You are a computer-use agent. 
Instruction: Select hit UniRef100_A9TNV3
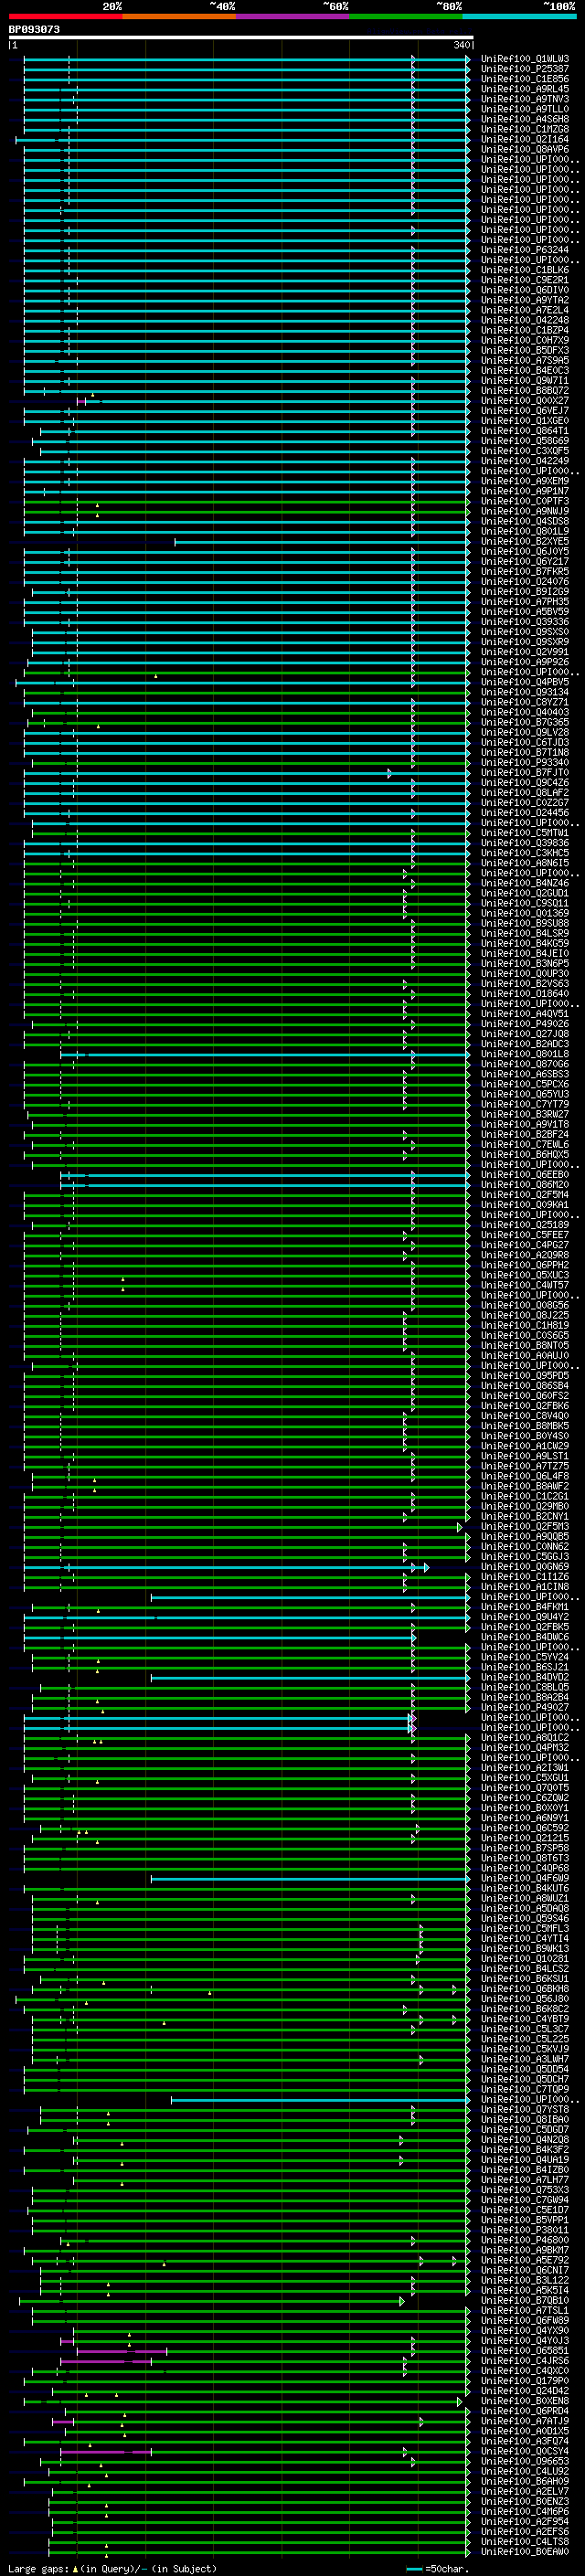click(525, 99)
